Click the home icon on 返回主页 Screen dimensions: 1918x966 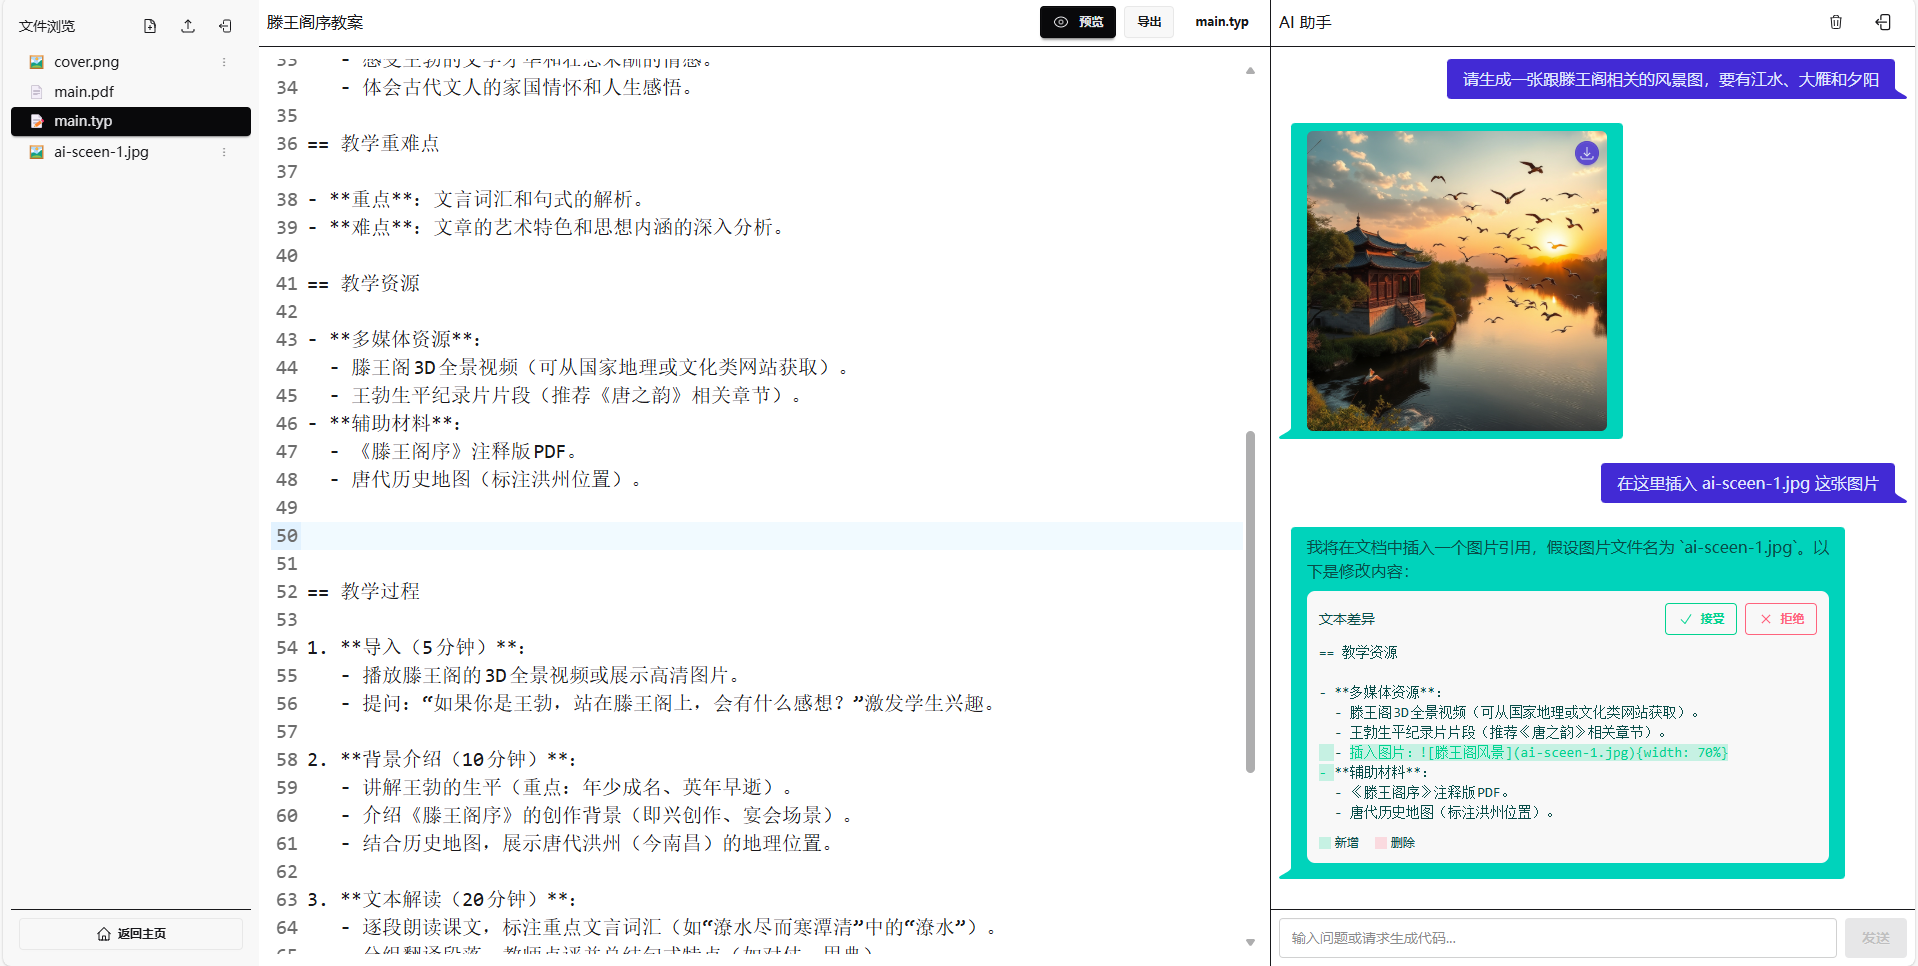coord(104,933)
